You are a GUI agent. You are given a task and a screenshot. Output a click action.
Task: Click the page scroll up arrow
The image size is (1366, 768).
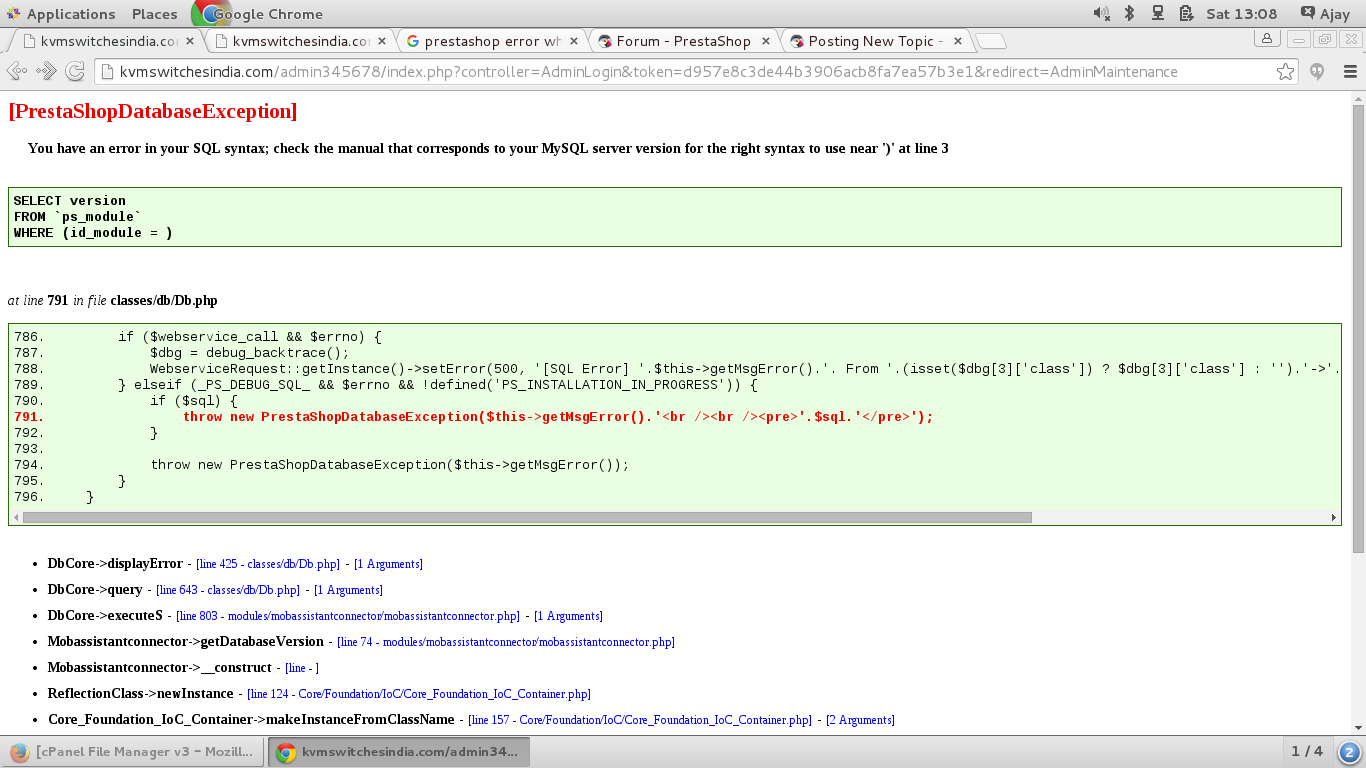1357,98
